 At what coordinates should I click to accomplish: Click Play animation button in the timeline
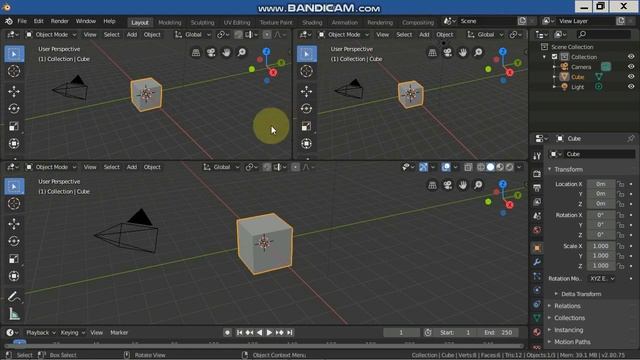click(269, 333)
